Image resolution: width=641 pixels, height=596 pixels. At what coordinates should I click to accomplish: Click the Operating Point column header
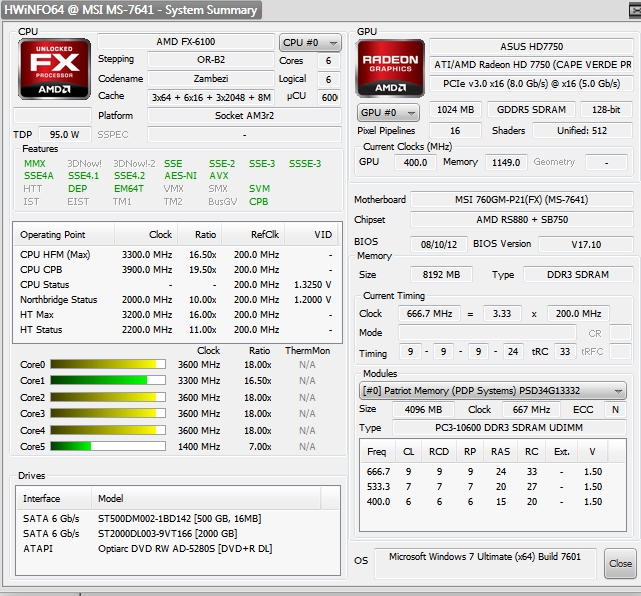[x=64, y=235]
